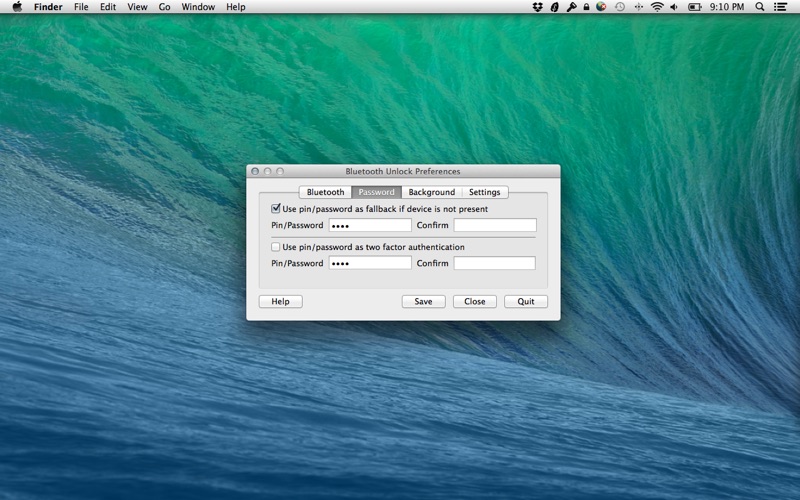The width and height of the screenshot is (800, 500).
Task: Switch to the Background tab
Action: 431,192
